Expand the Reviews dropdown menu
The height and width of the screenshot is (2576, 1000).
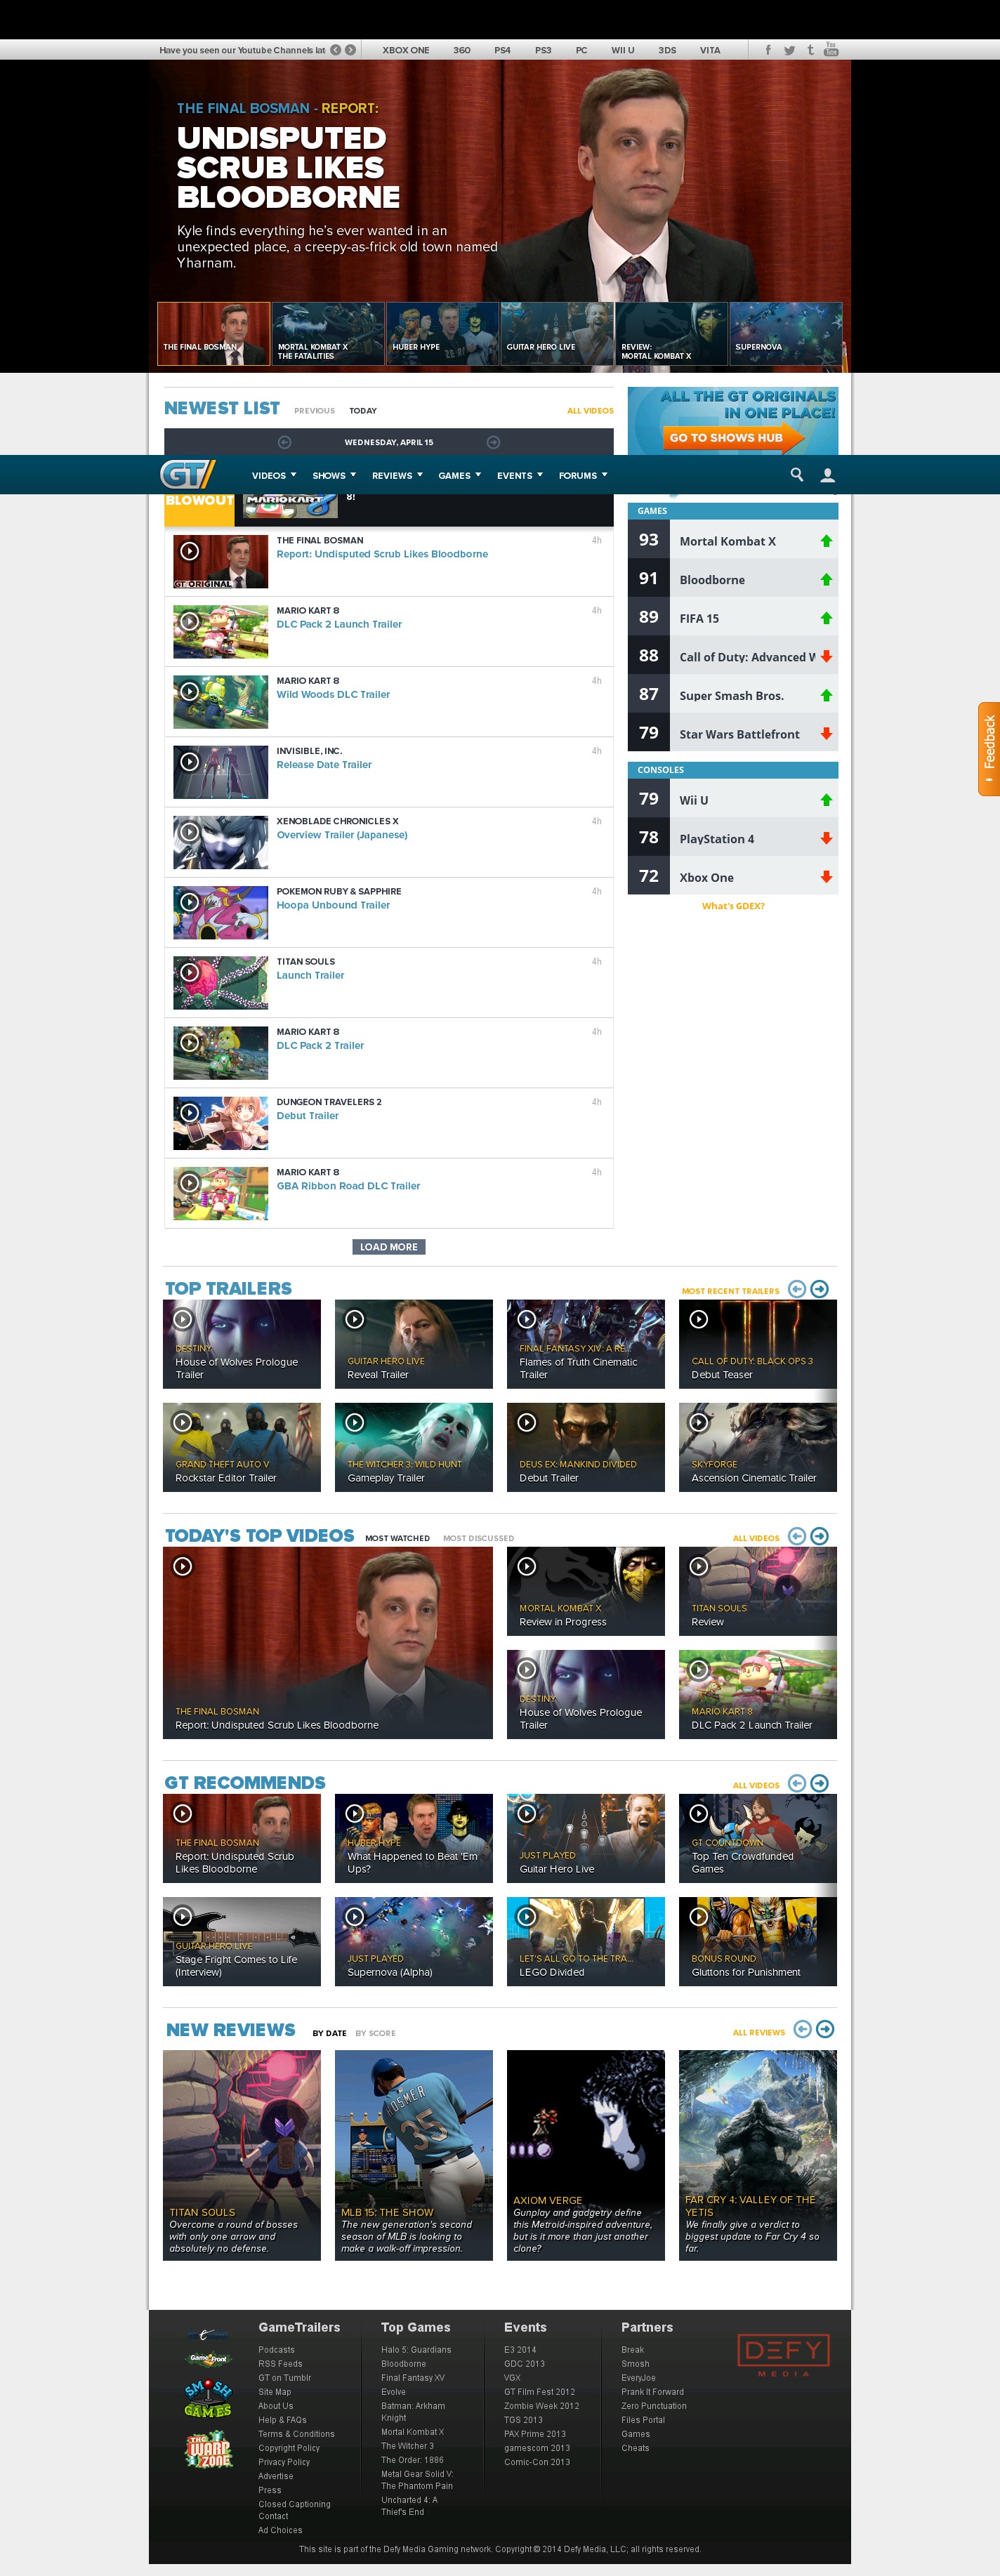coord(396,476)
